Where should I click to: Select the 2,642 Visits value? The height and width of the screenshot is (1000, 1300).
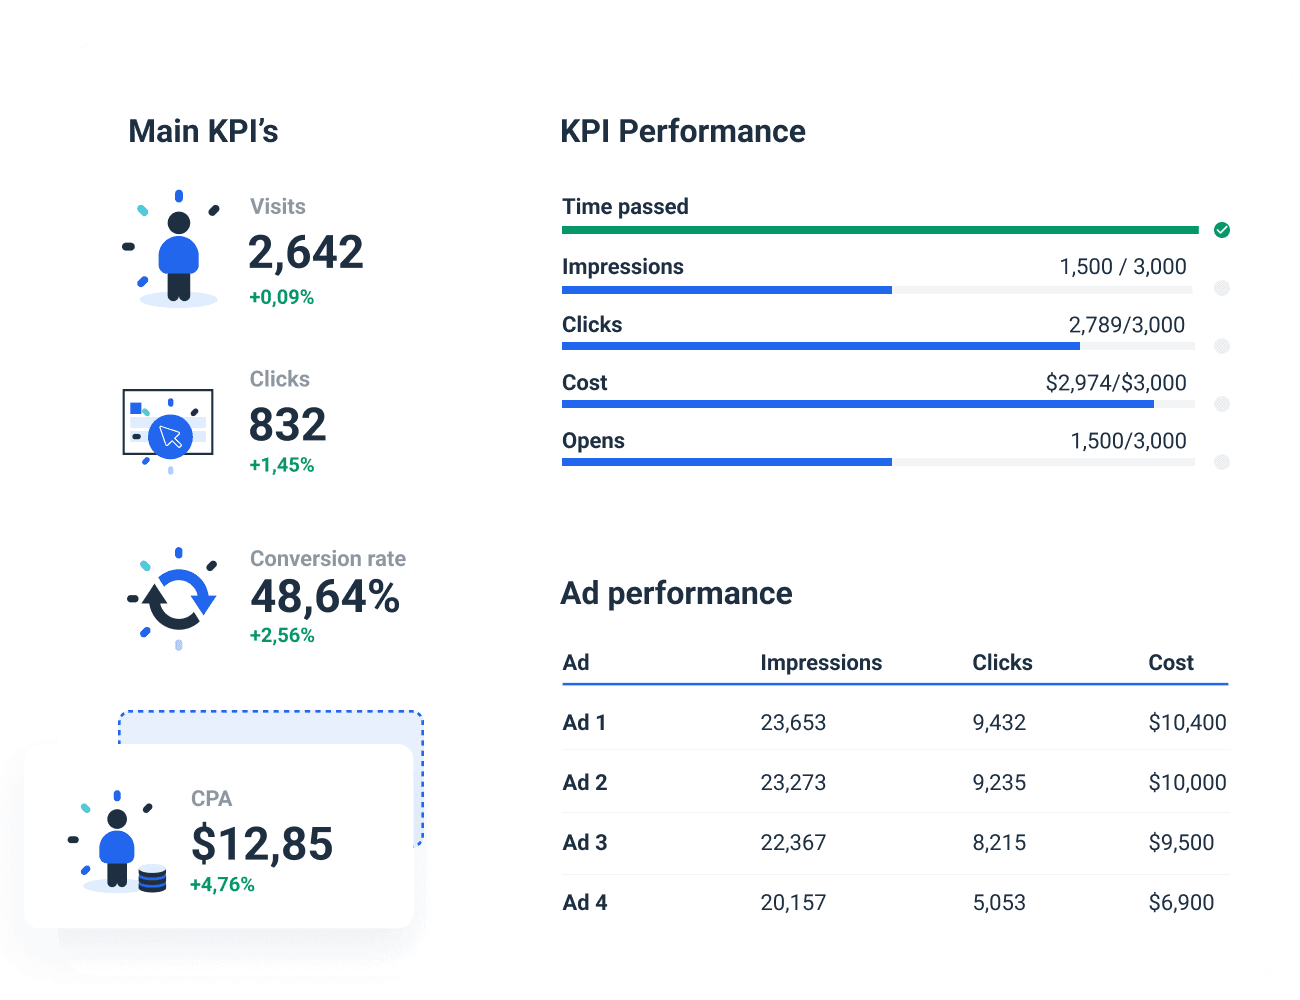(x=306, y=252)
